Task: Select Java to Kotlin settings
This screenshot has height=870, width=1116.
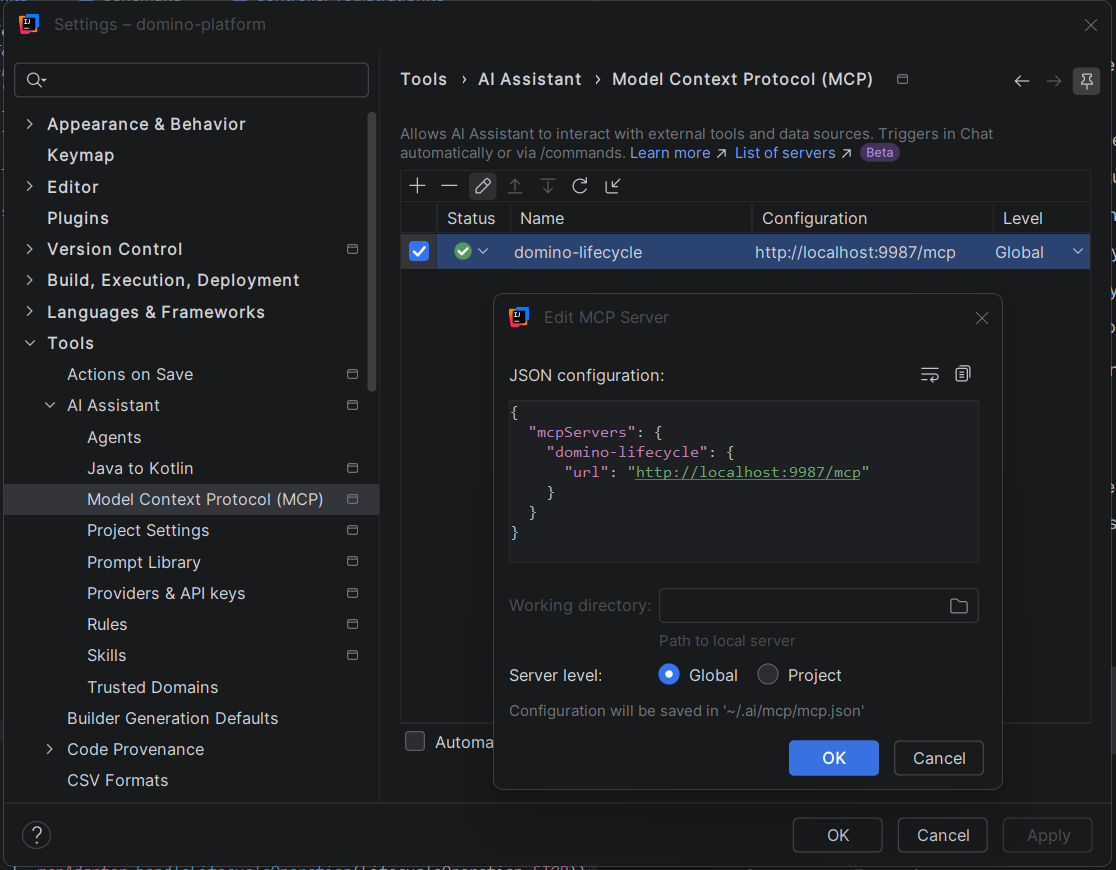Action: [x=140, y=468]
